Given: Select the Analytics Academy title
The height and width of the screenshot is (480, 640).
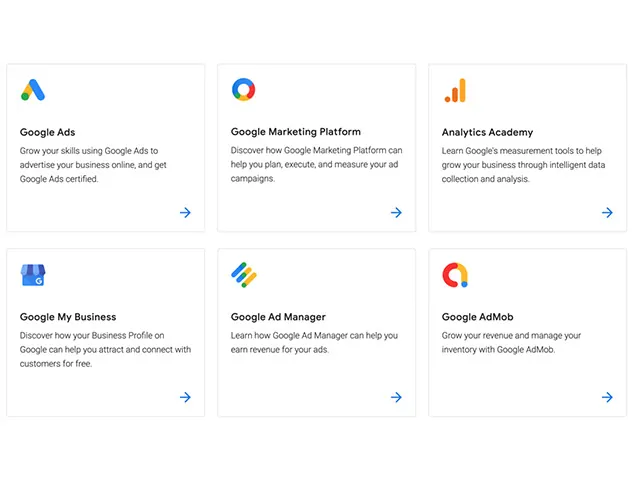Looking at the screenshot, I should 487,132.
